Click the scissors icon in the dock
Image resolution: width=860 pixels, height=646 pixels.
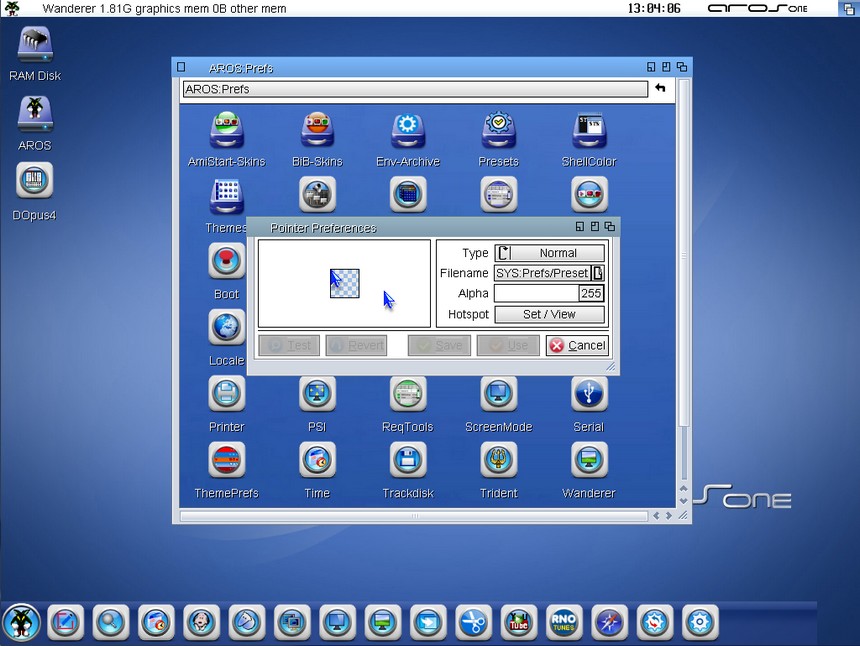pyautogui.click(x=472, y=622)
